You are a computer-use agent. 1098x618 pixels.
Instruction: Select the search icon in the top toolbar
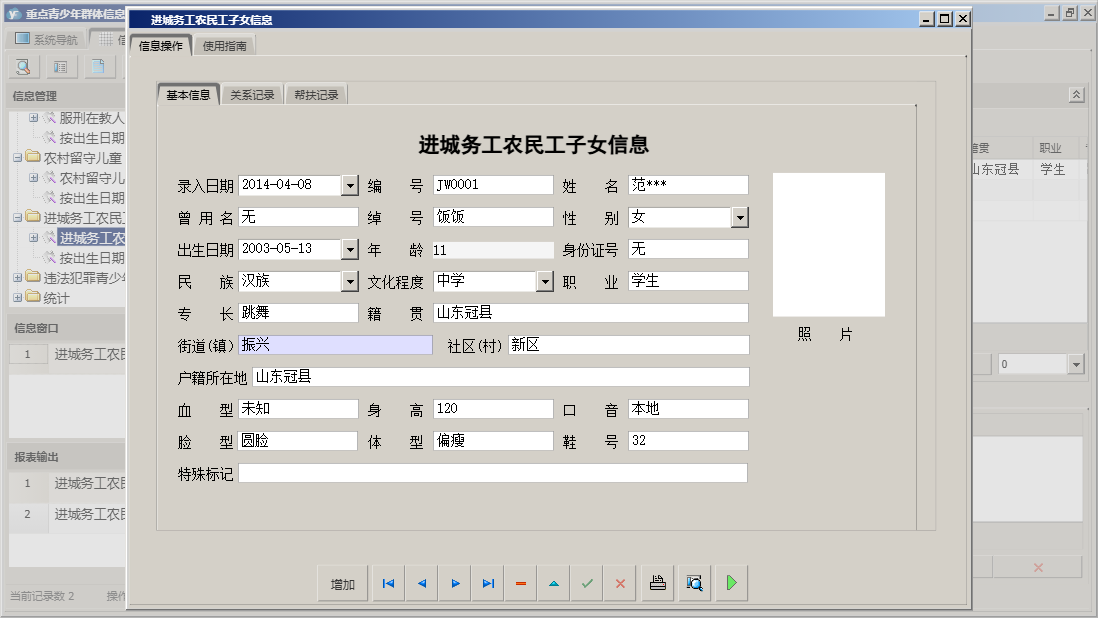pos(22,66)
